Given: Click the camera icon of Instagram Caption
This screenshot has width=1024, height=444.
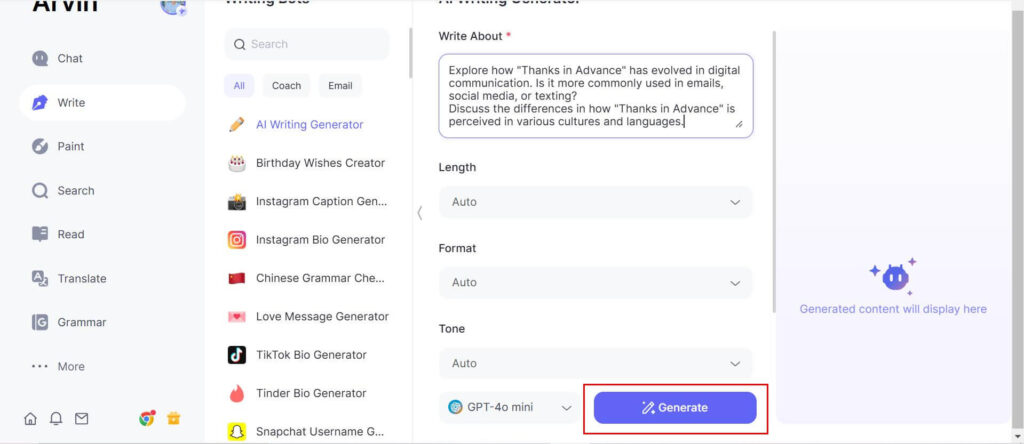Looking at the screenshot, I should pos(236,202).
